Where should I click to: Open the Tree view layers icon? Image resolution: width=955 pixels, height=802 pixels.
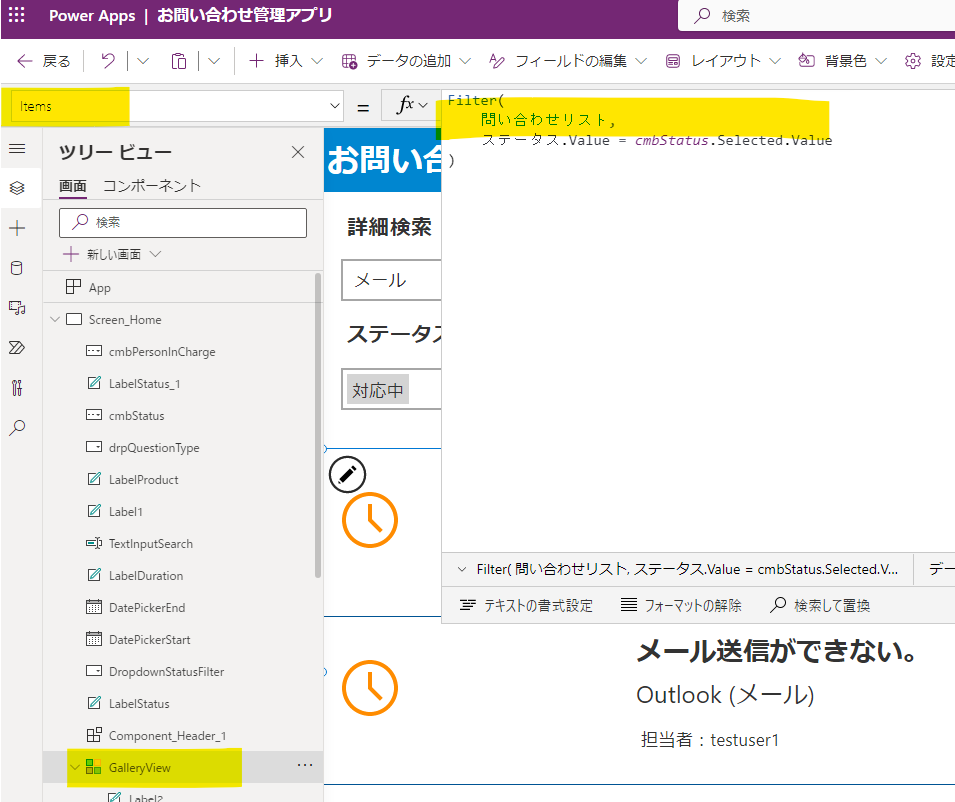(17, 188)
